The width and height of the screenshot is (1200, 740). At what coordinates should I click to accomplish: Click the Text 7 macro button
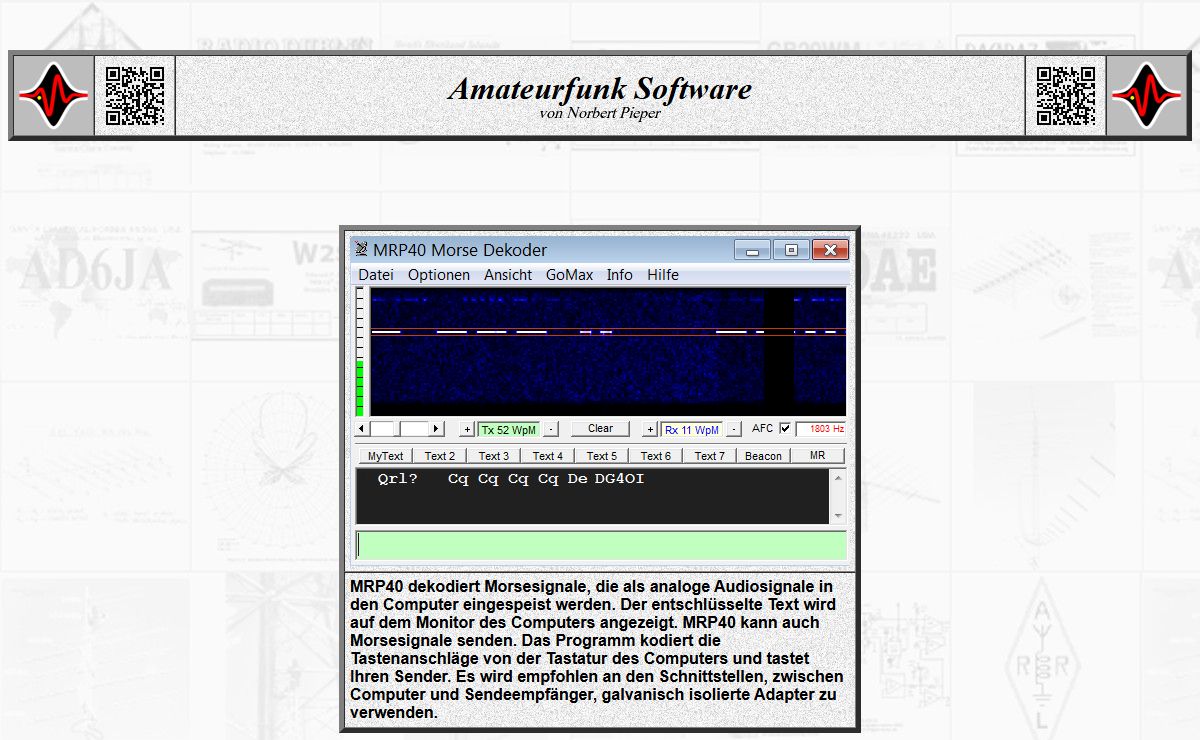(709, 456)
